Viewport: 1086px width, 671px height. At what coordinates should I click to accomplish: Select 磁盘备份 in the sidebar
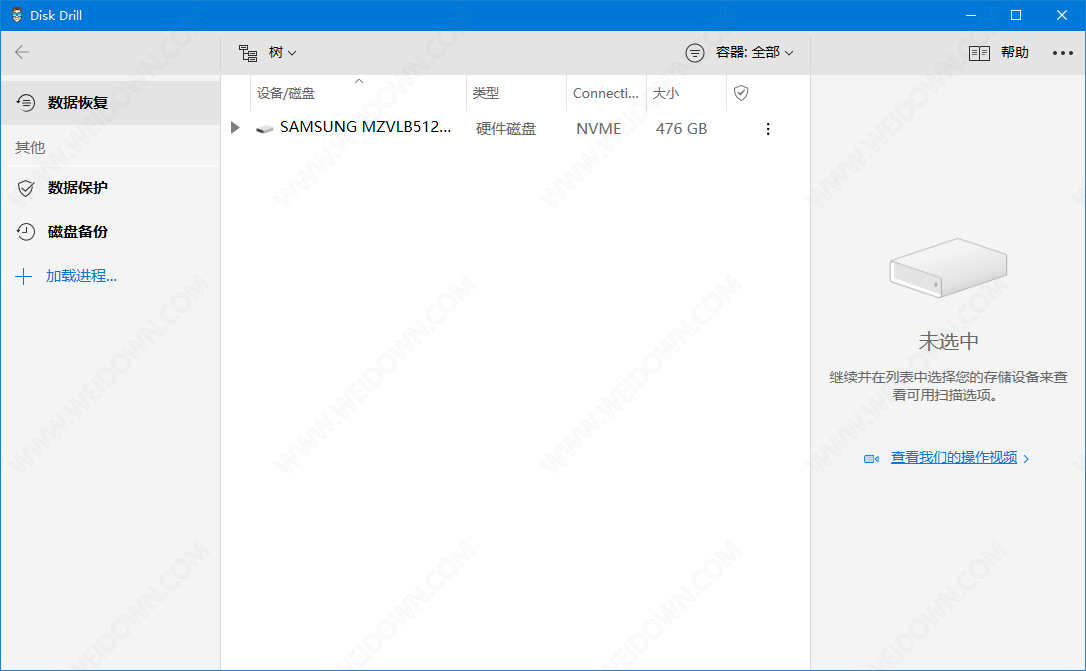coord(78,232)
